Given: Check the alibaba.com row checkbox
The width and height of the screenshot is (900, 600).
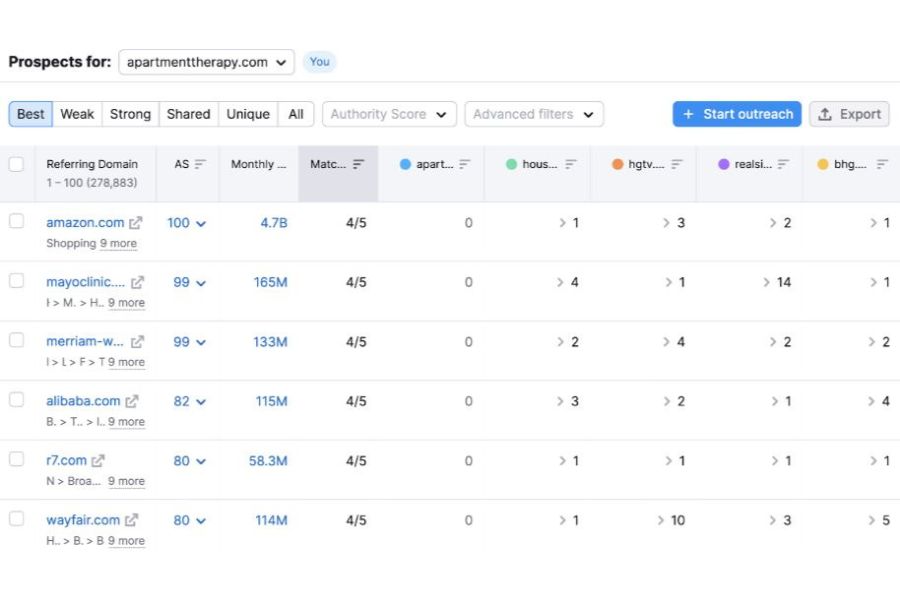Looking at the screenshot, I should coord(17,400).
